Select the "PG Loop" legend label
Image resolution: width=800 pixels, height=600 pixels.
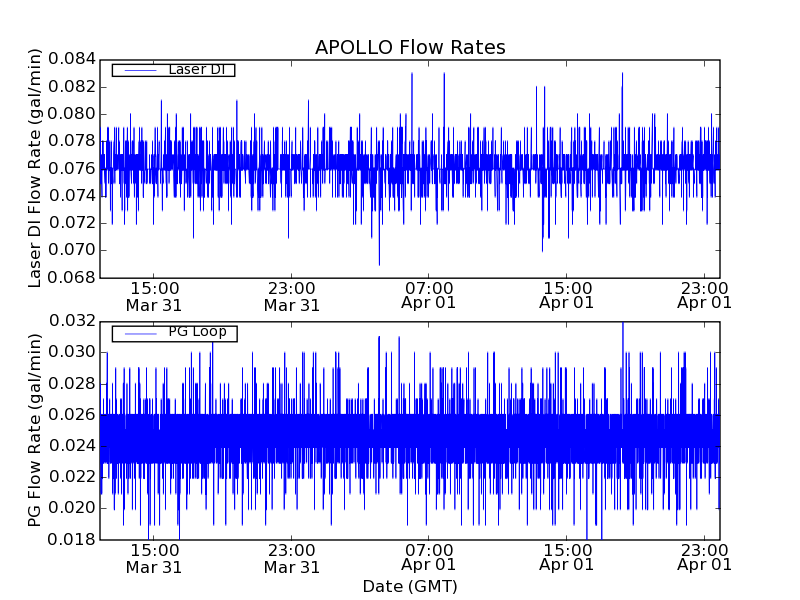pyautogui.click(x=196, y=332)
